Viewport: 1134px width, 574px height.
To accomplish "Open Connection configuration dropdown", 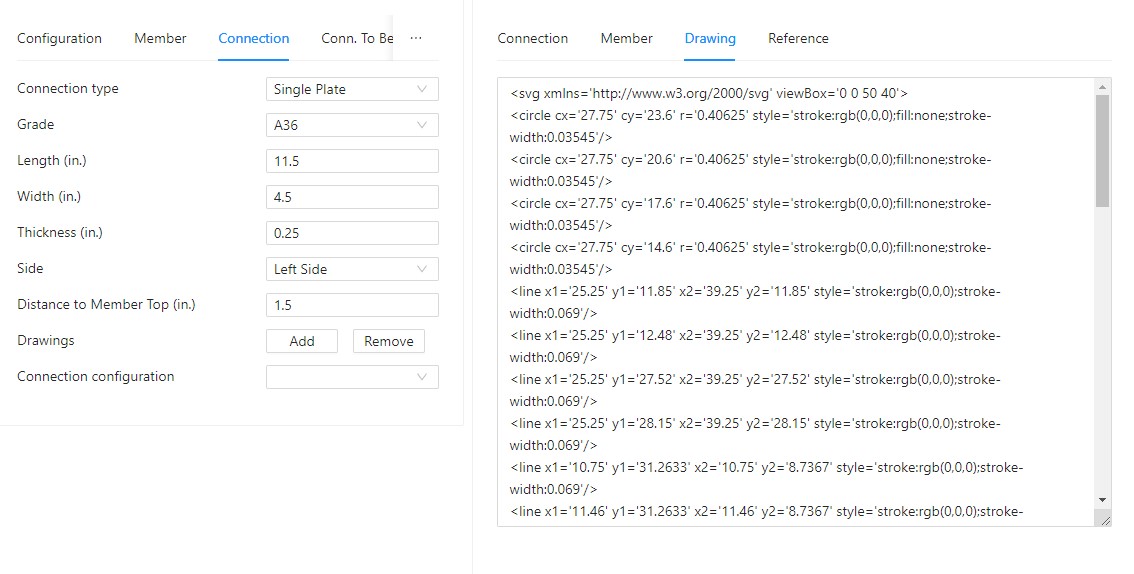I will [x=352, y=377].
